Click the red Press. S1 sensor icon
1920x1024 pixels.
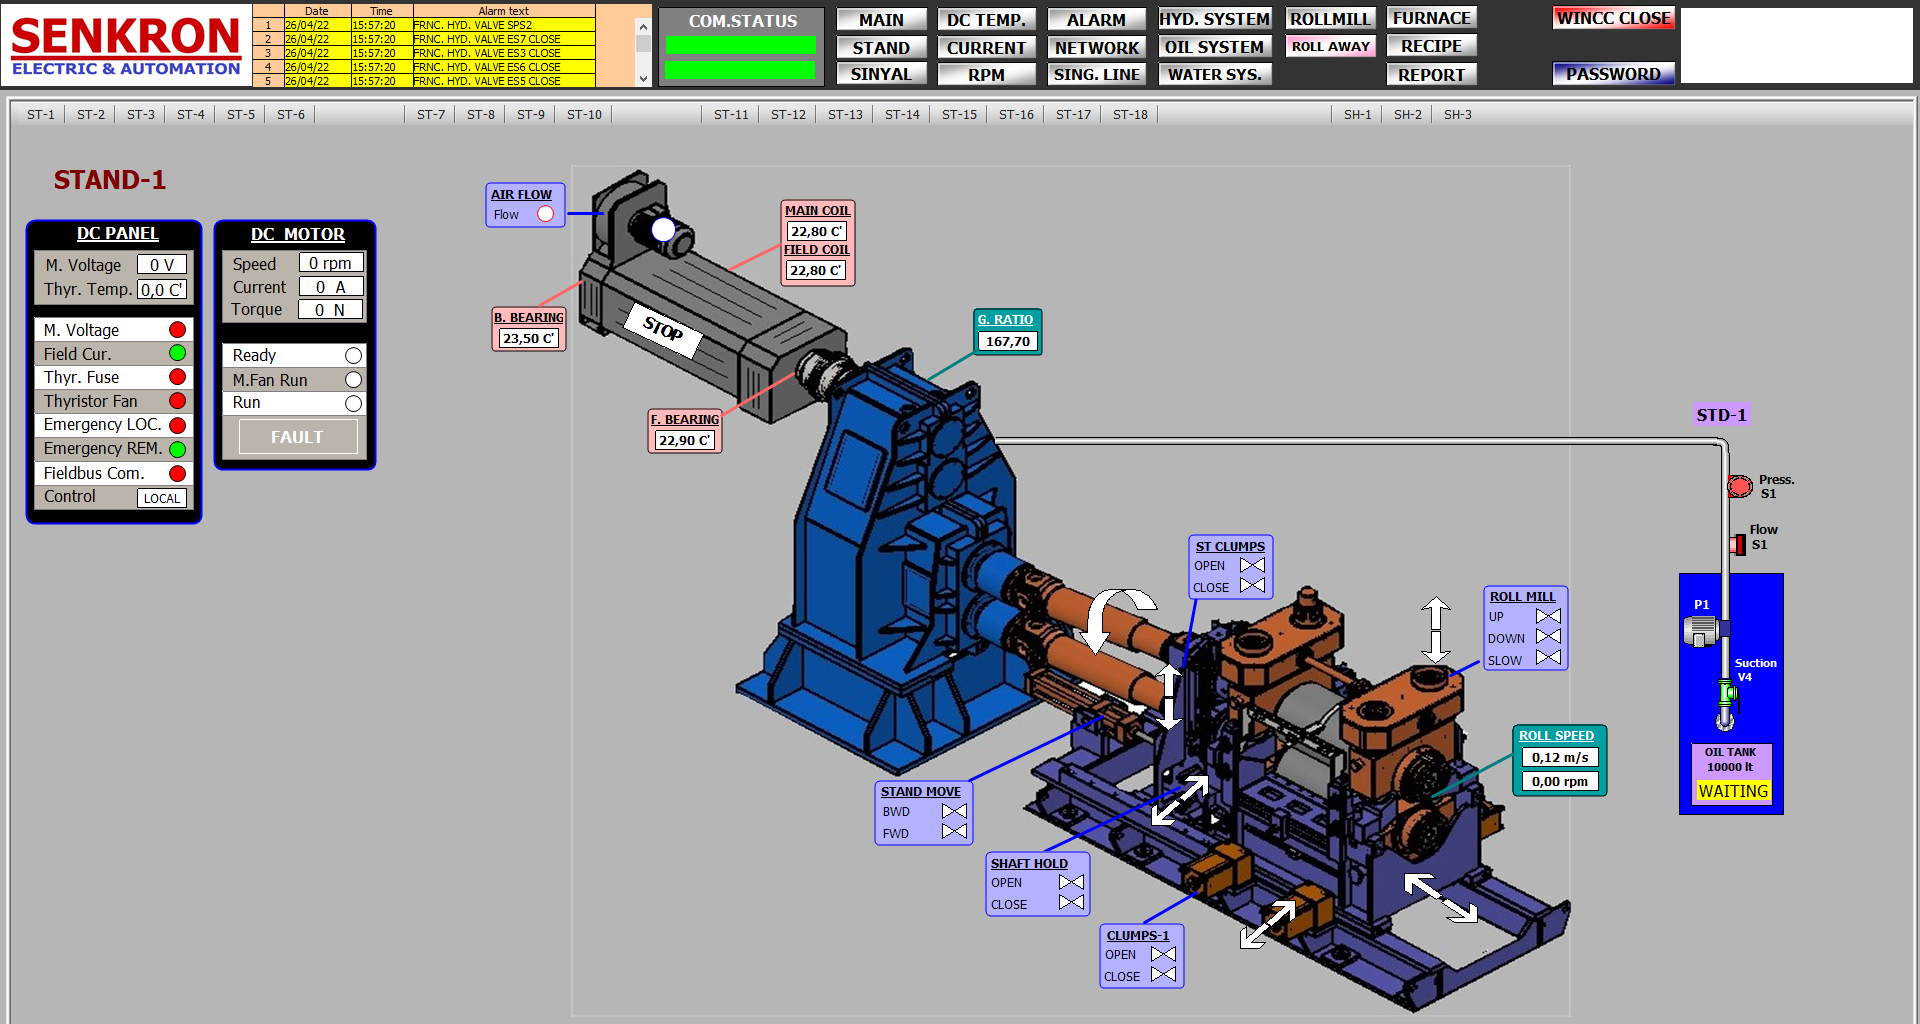click(x=1739, y=486)
